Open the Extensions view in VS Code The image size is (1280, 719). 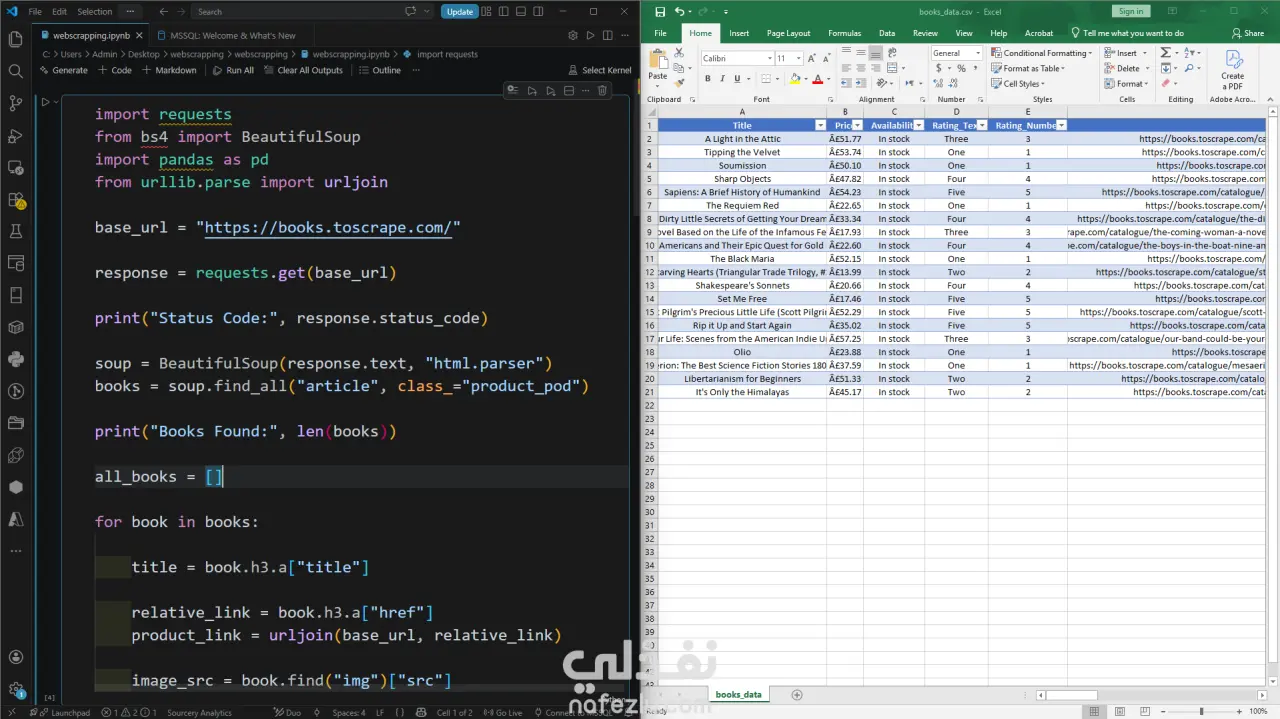point(15,200)
